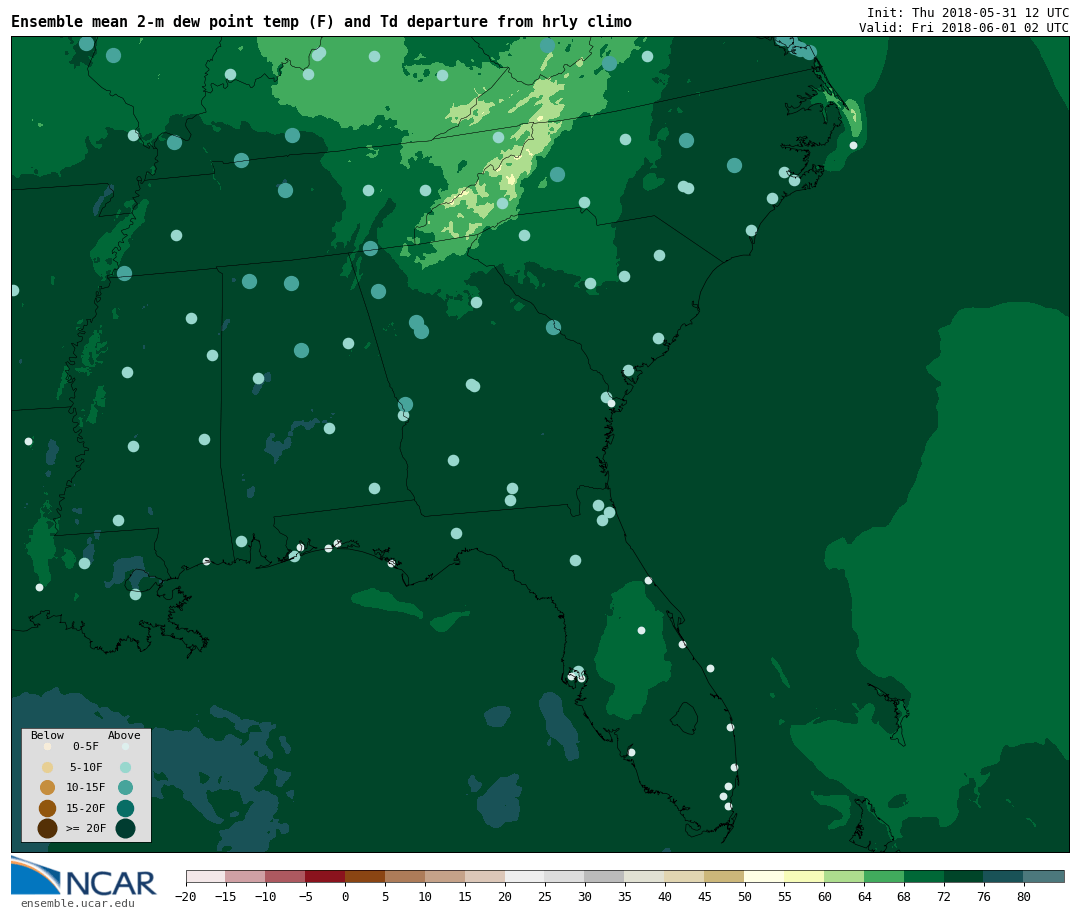
Task: Pick the color bar segment between 5 and 10
Action: coord(406,876)
